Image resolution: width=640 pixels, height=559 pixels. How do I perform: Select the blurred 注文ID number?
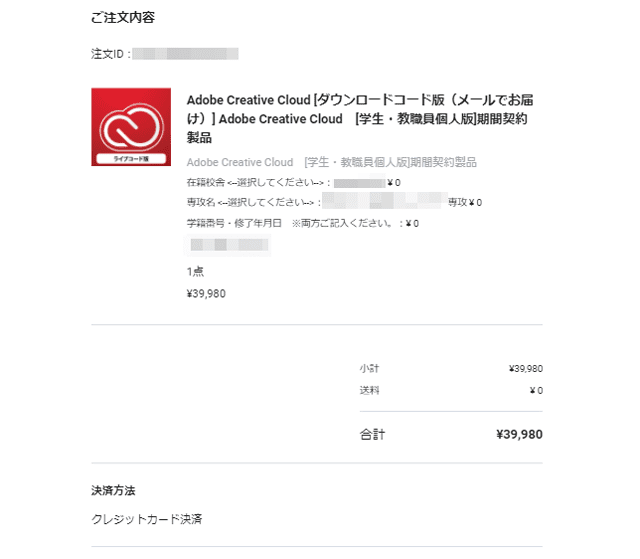pyautogui.click(x=185, y=54)
